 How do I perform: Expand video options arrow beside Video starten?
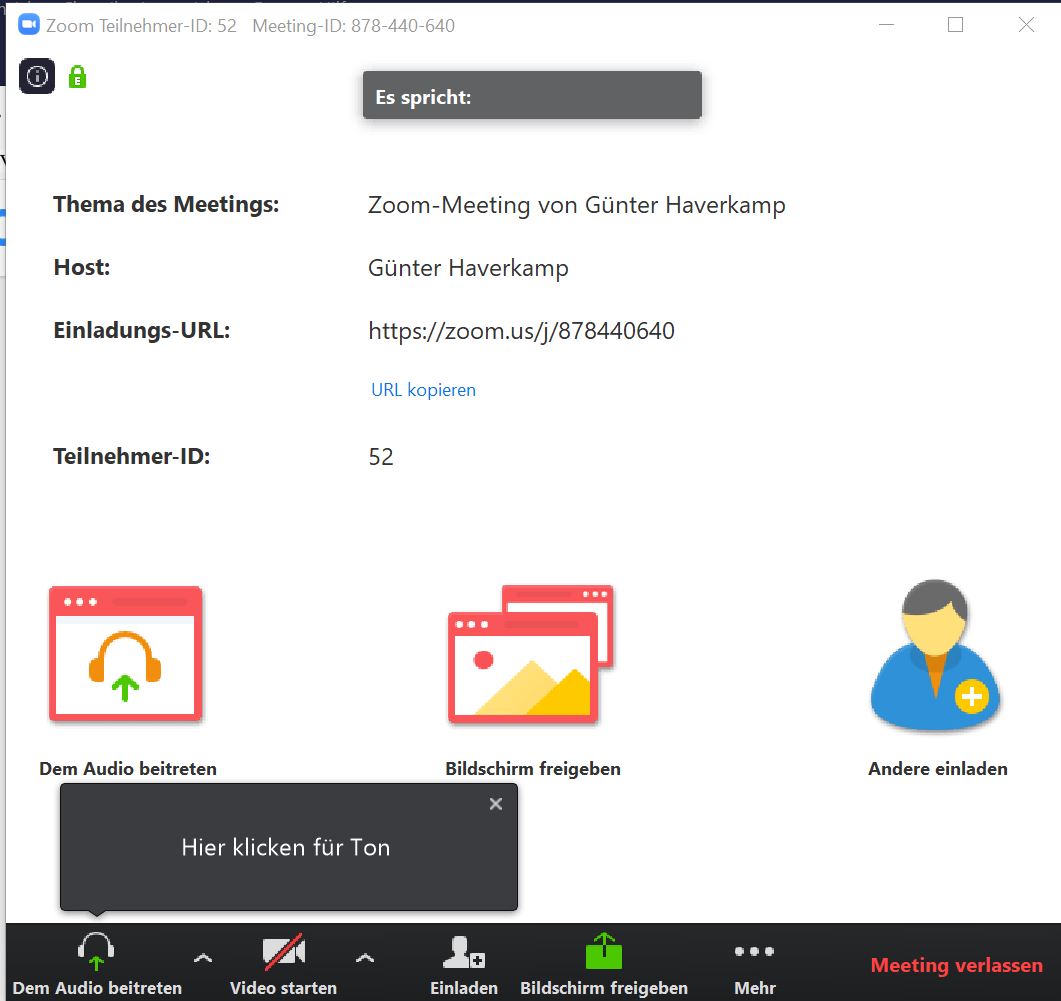365,958
